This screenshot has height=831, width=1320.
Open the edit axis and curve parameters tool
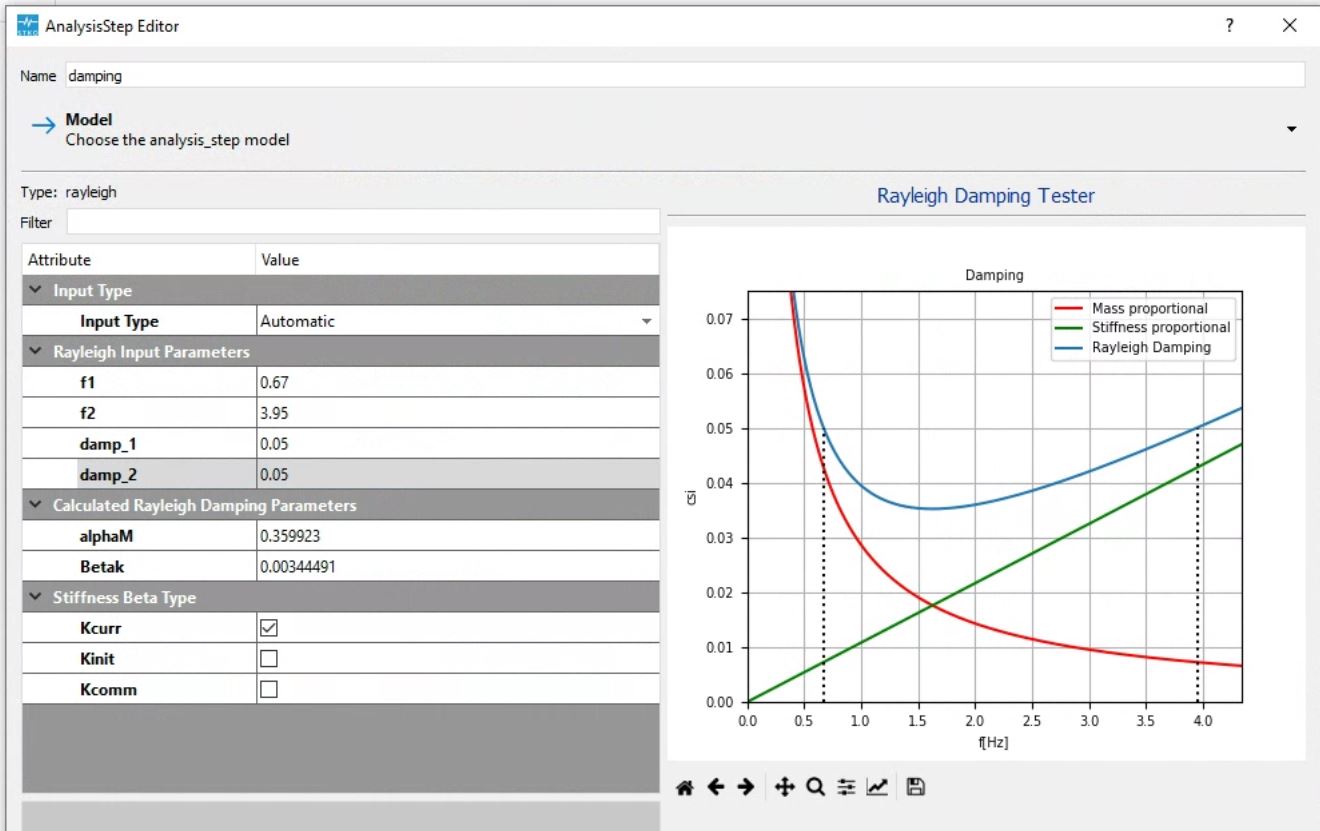click(x=876, y=788)
